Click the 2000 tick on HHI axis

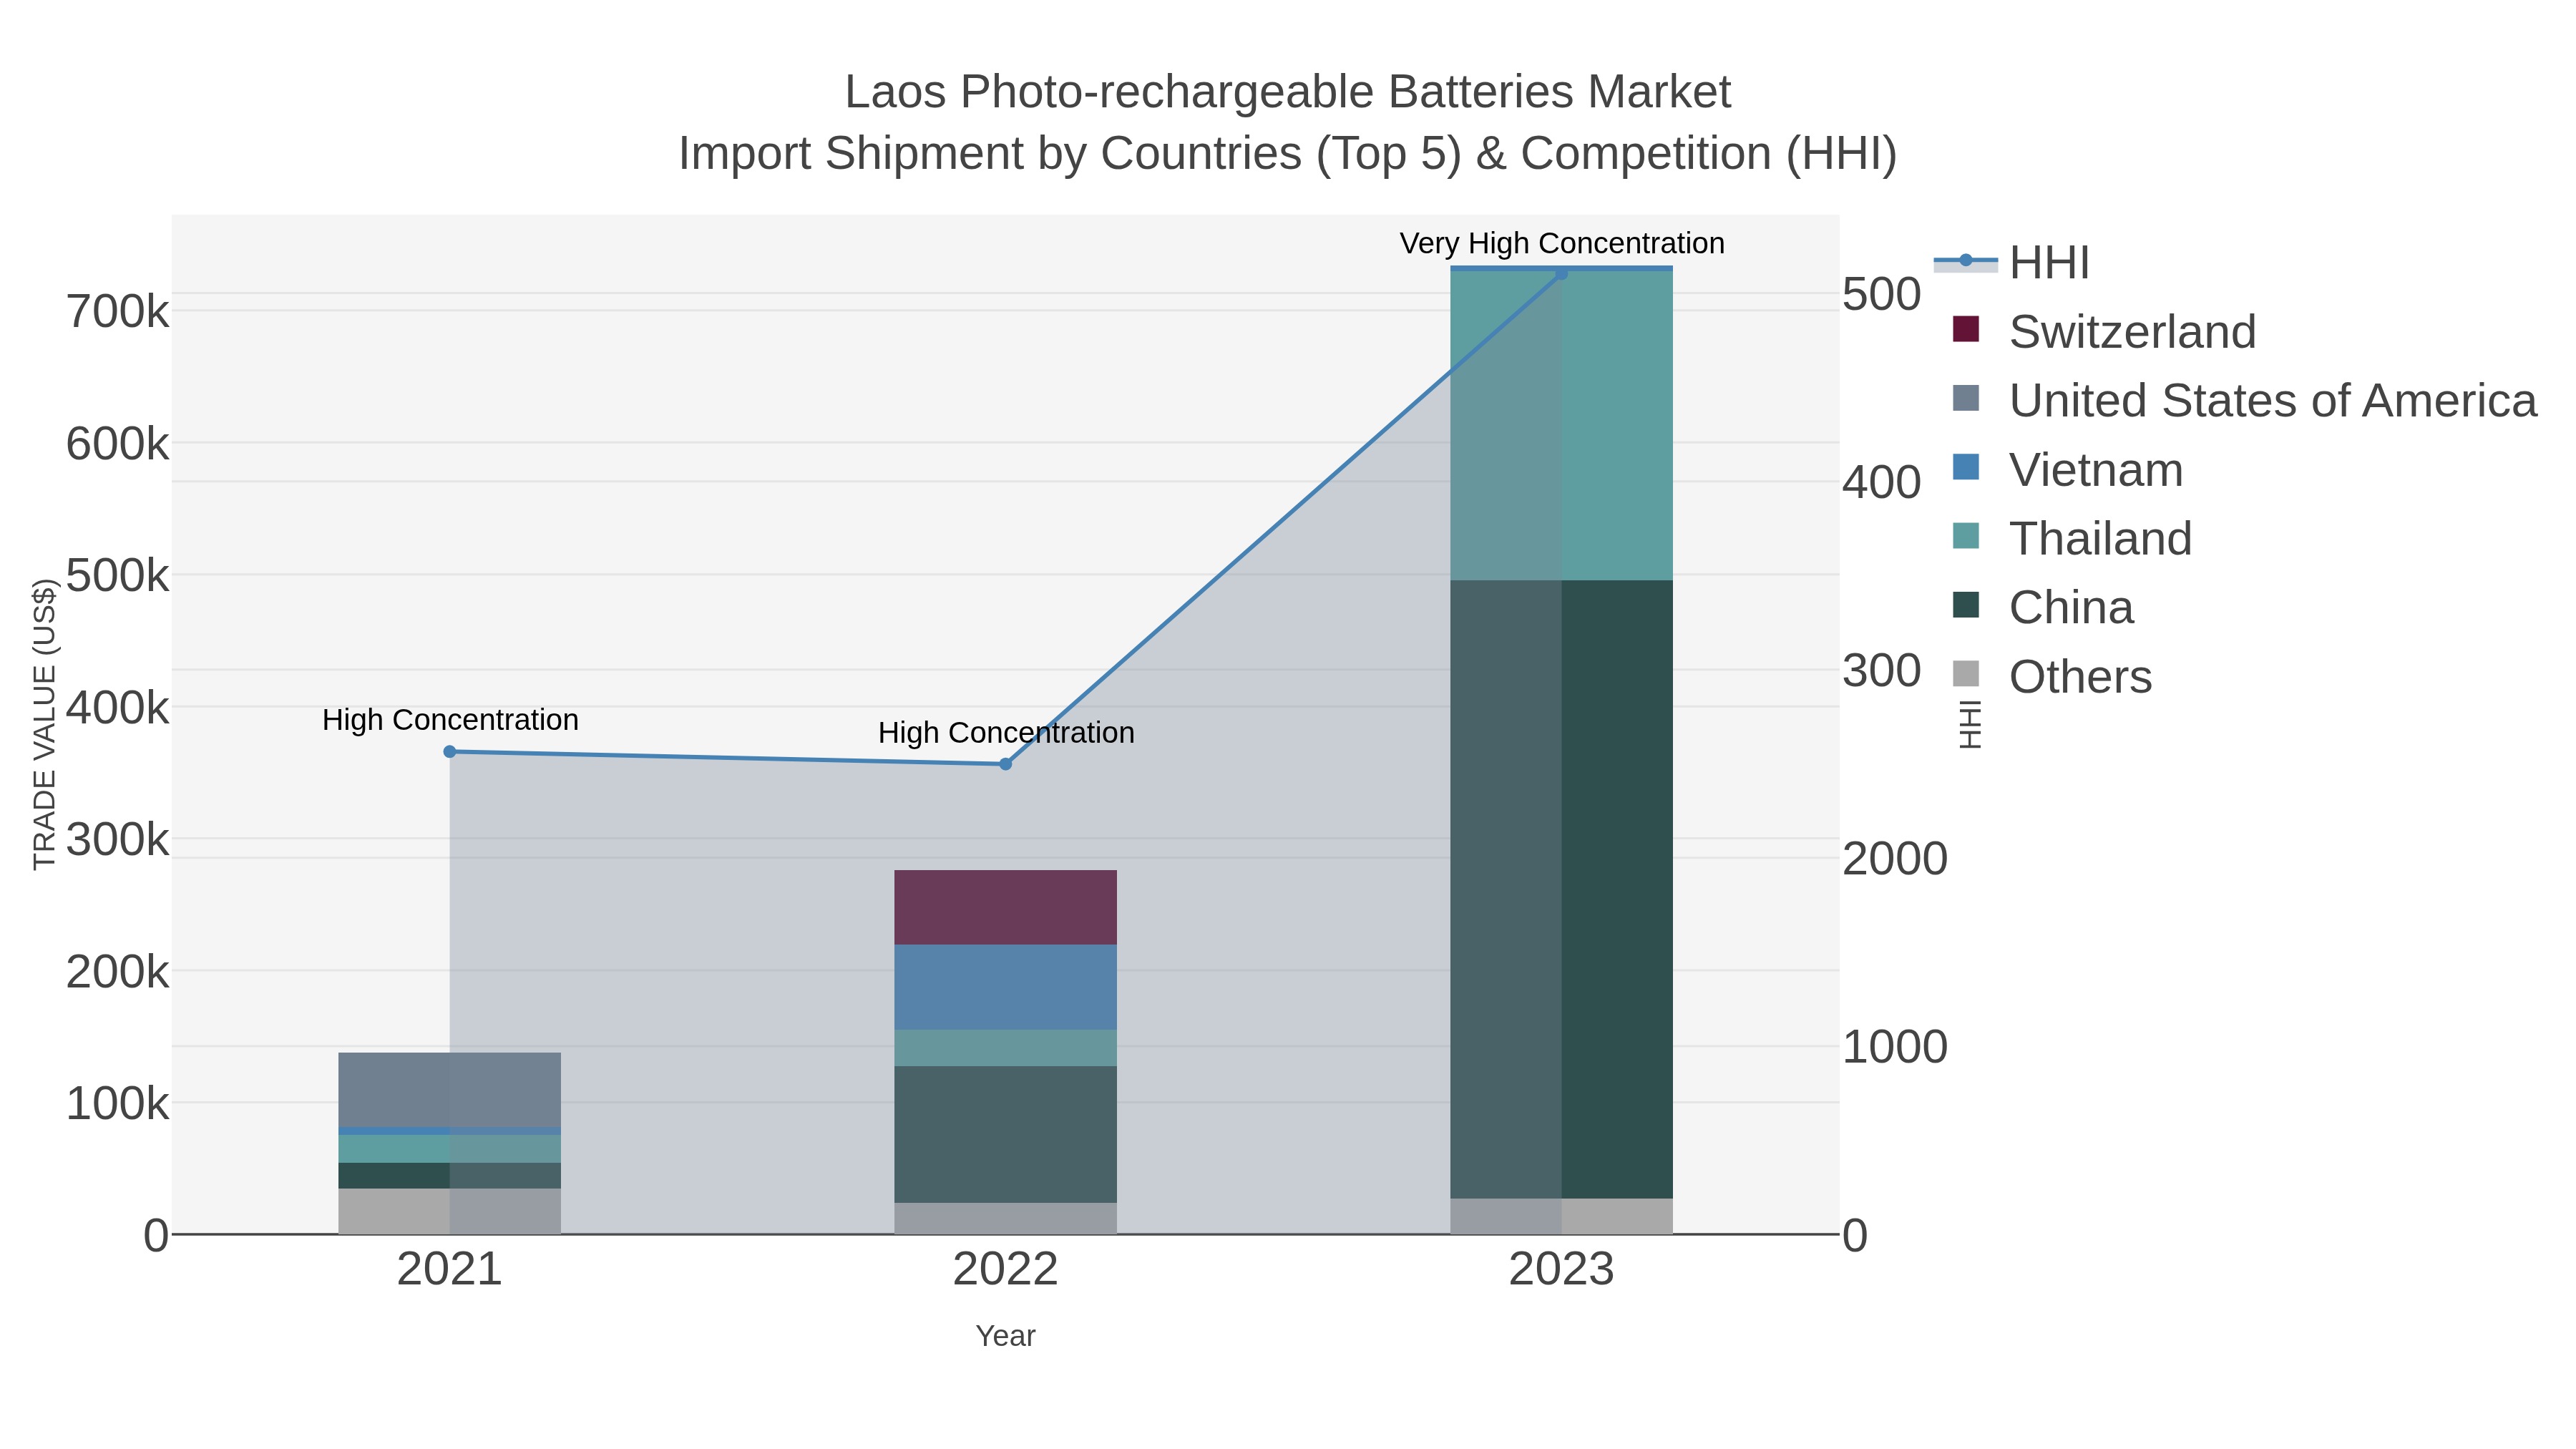coord(1895,859)
